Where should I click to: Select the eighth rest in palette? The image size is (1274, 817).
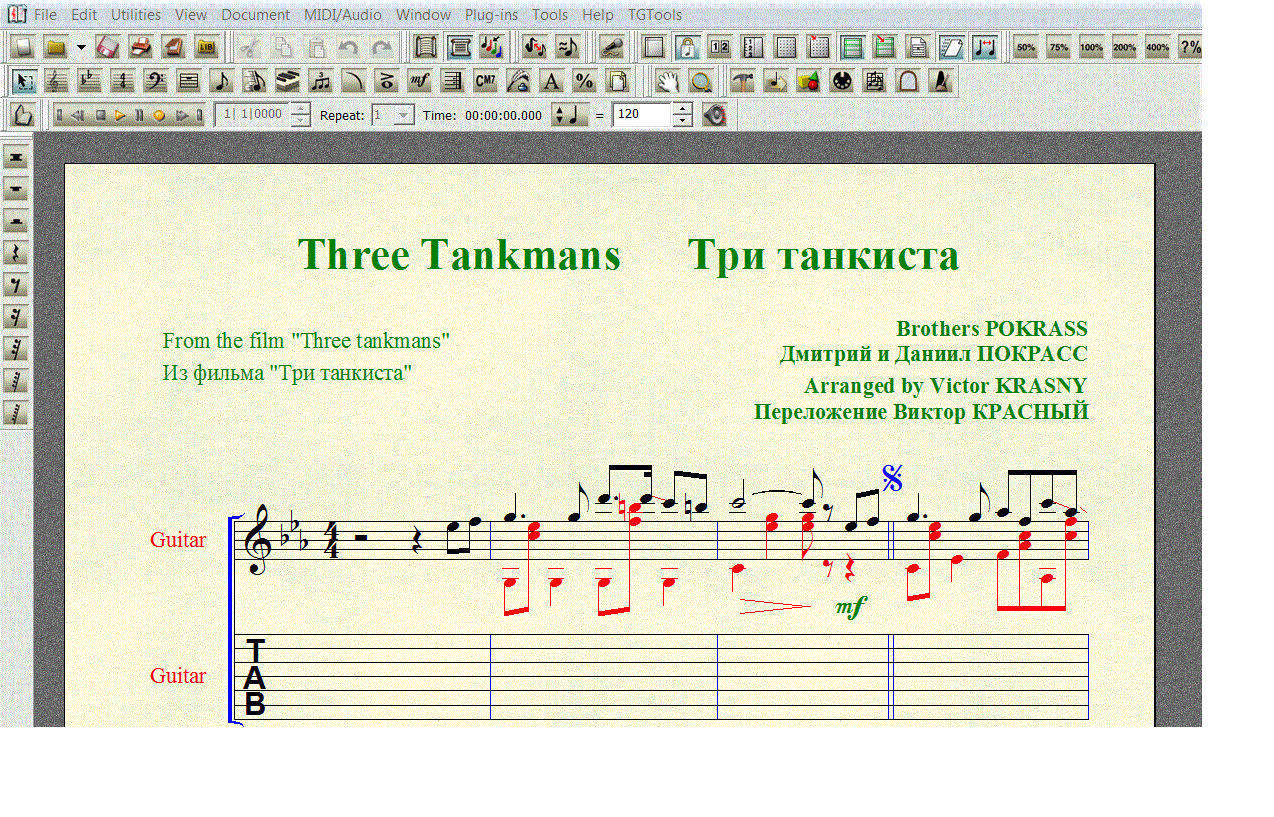16,285
